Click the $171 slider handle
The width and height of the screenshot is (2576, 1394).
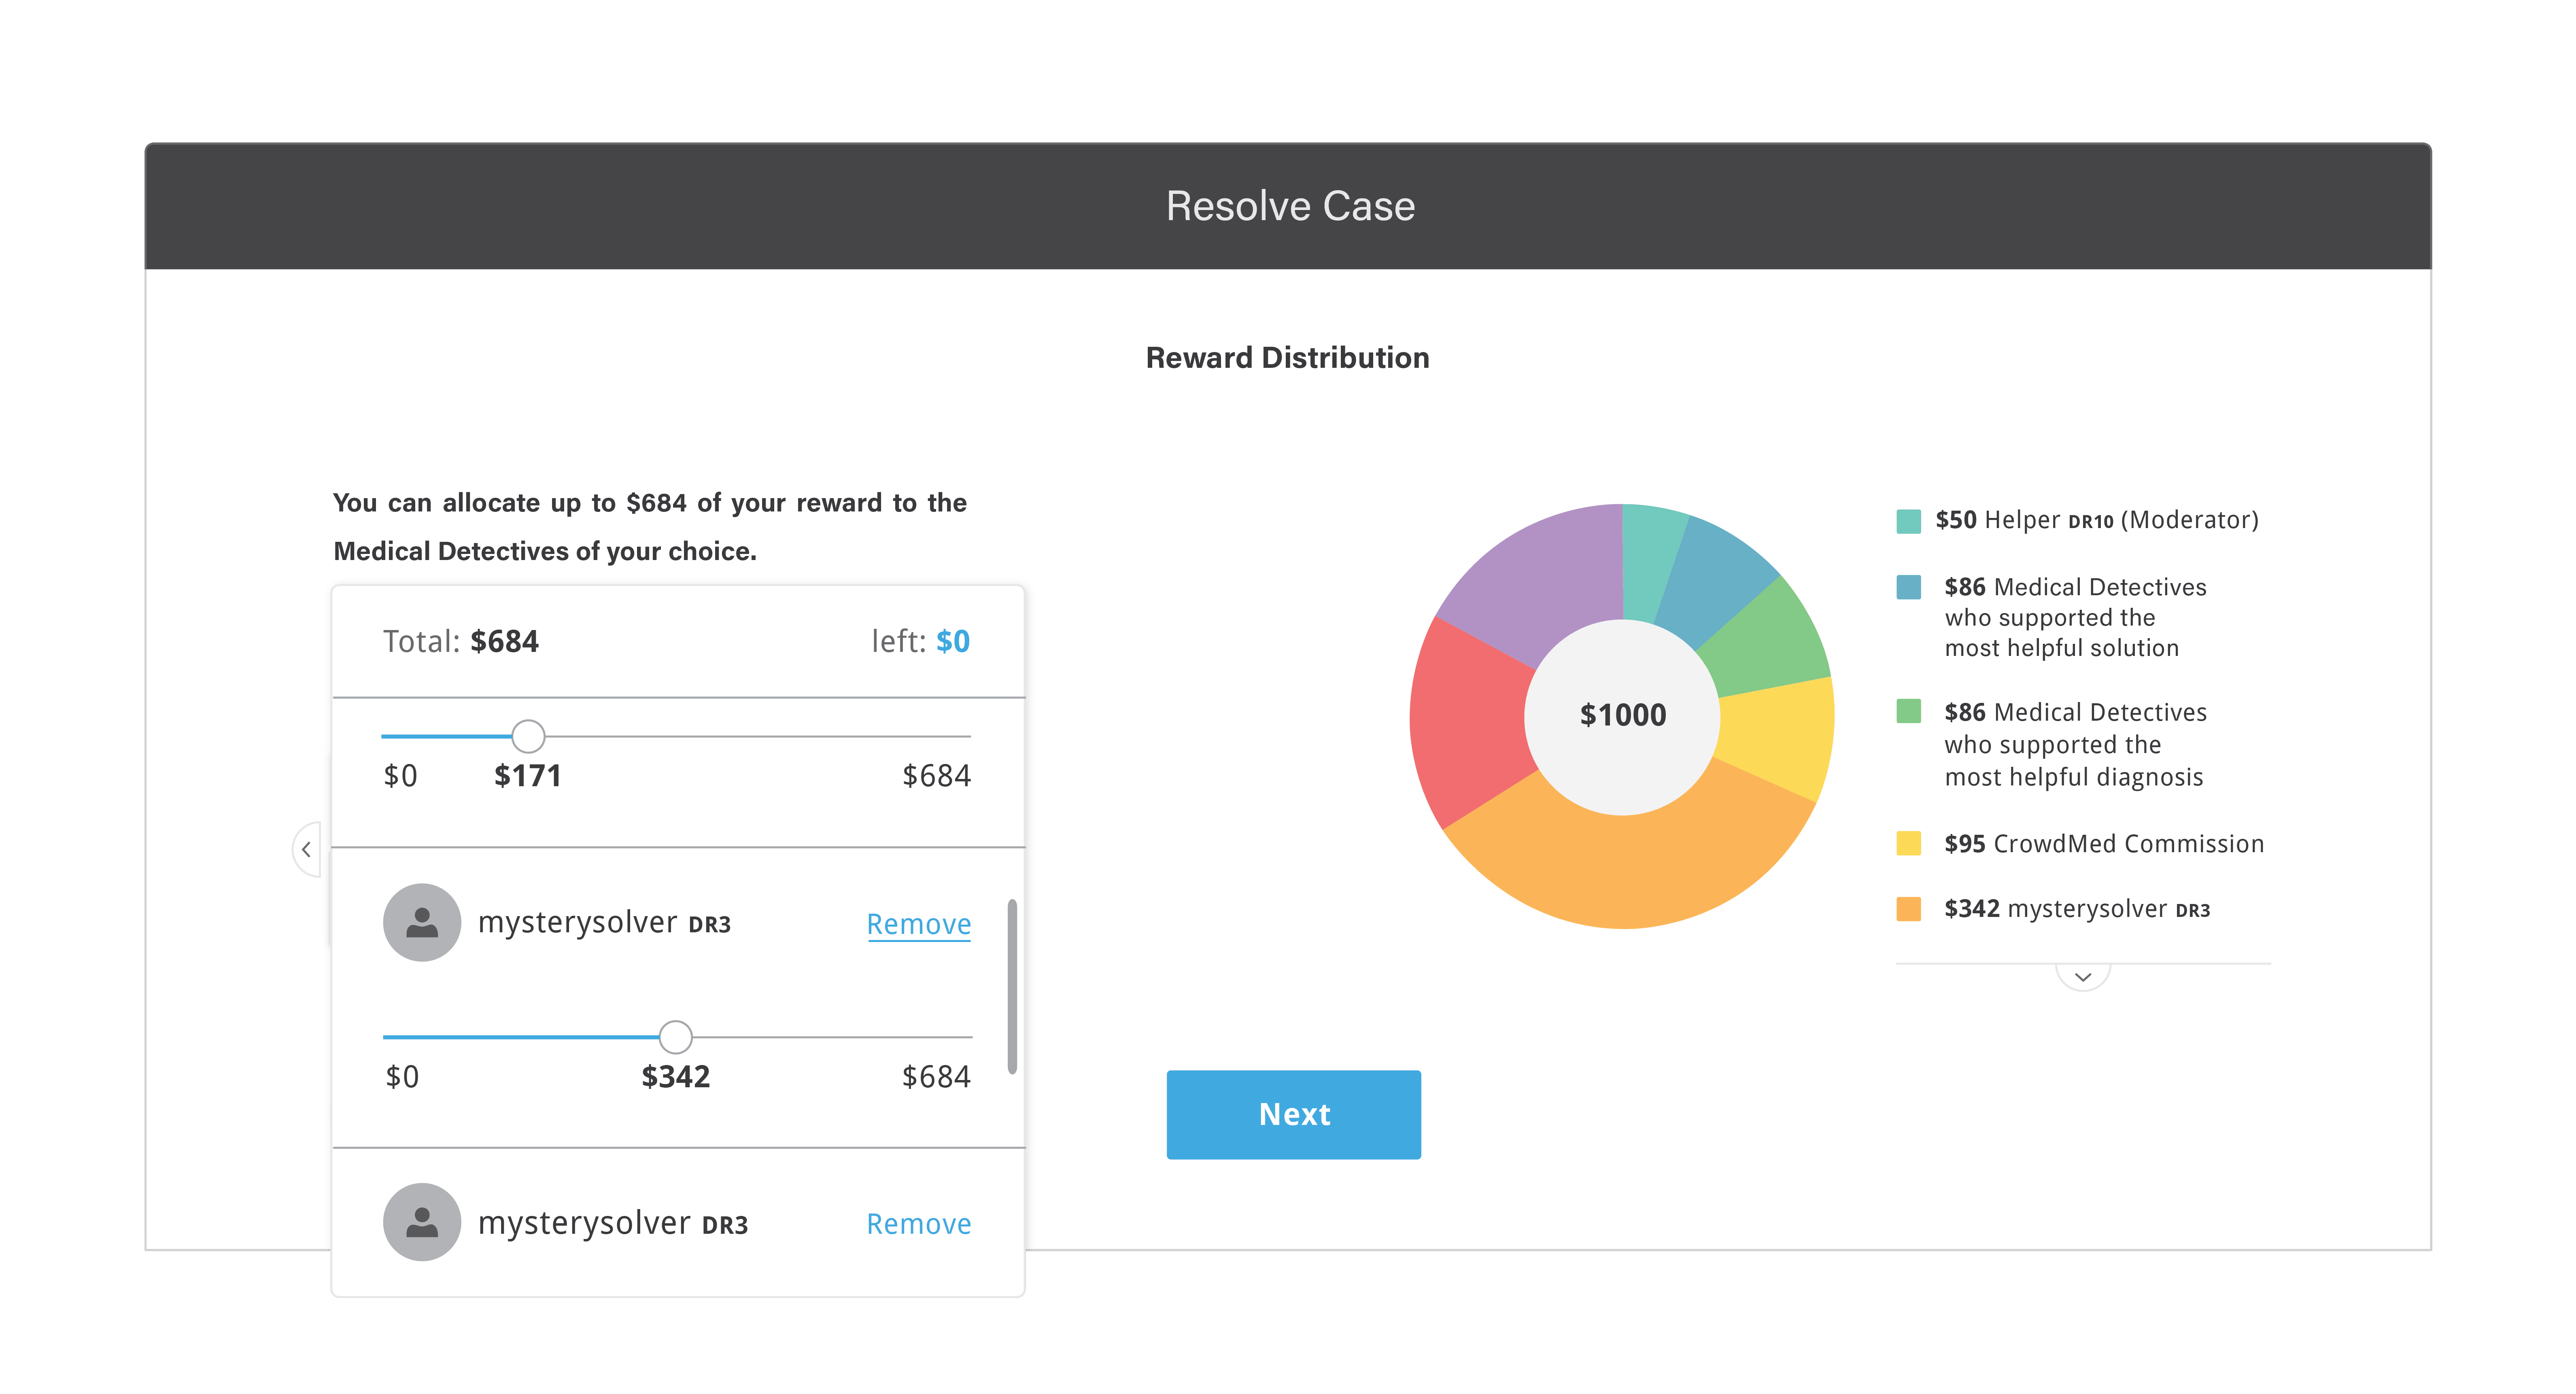[528, 736]
